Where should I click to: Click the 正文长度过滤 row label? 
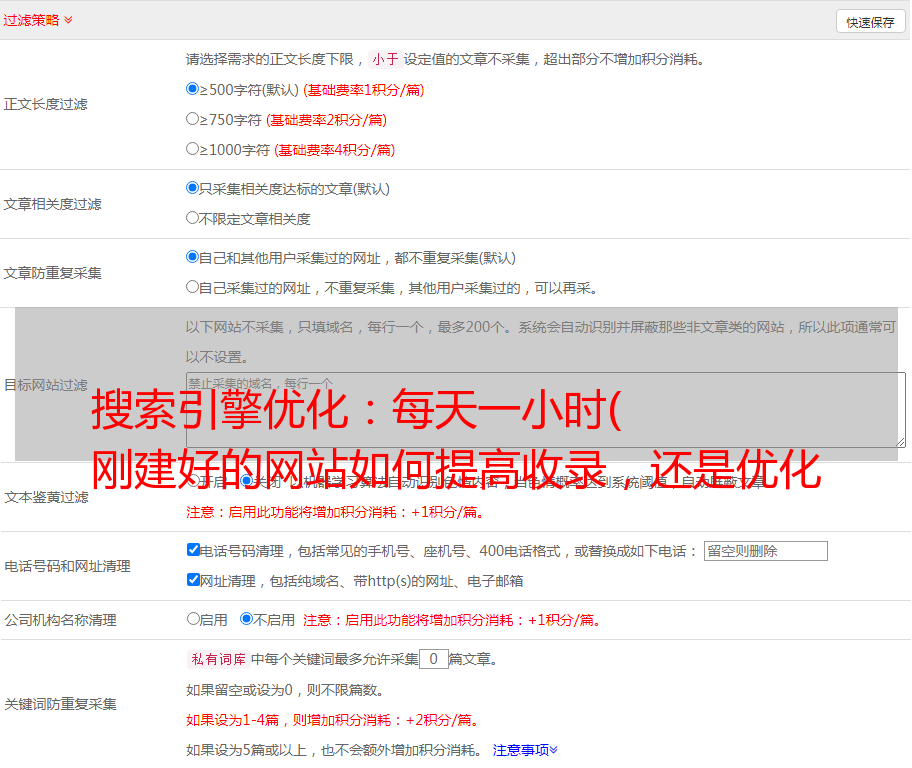[x=45, y=104]
